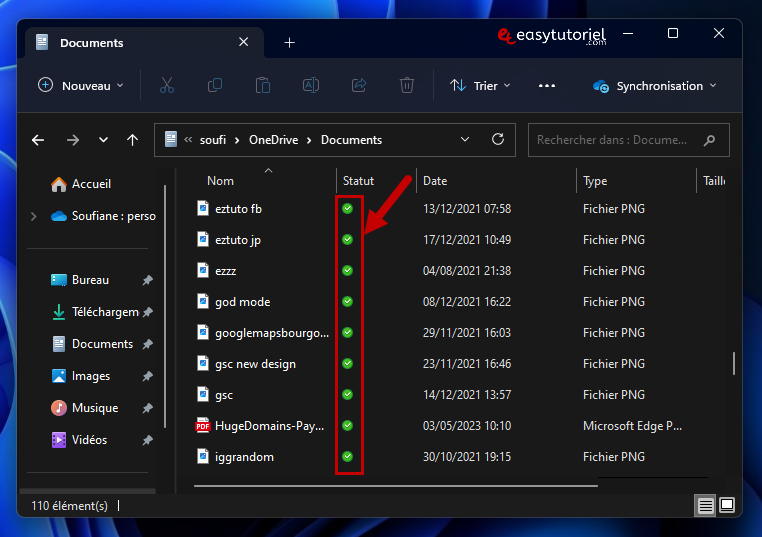Add a new tab with plus button

(289, 43)
